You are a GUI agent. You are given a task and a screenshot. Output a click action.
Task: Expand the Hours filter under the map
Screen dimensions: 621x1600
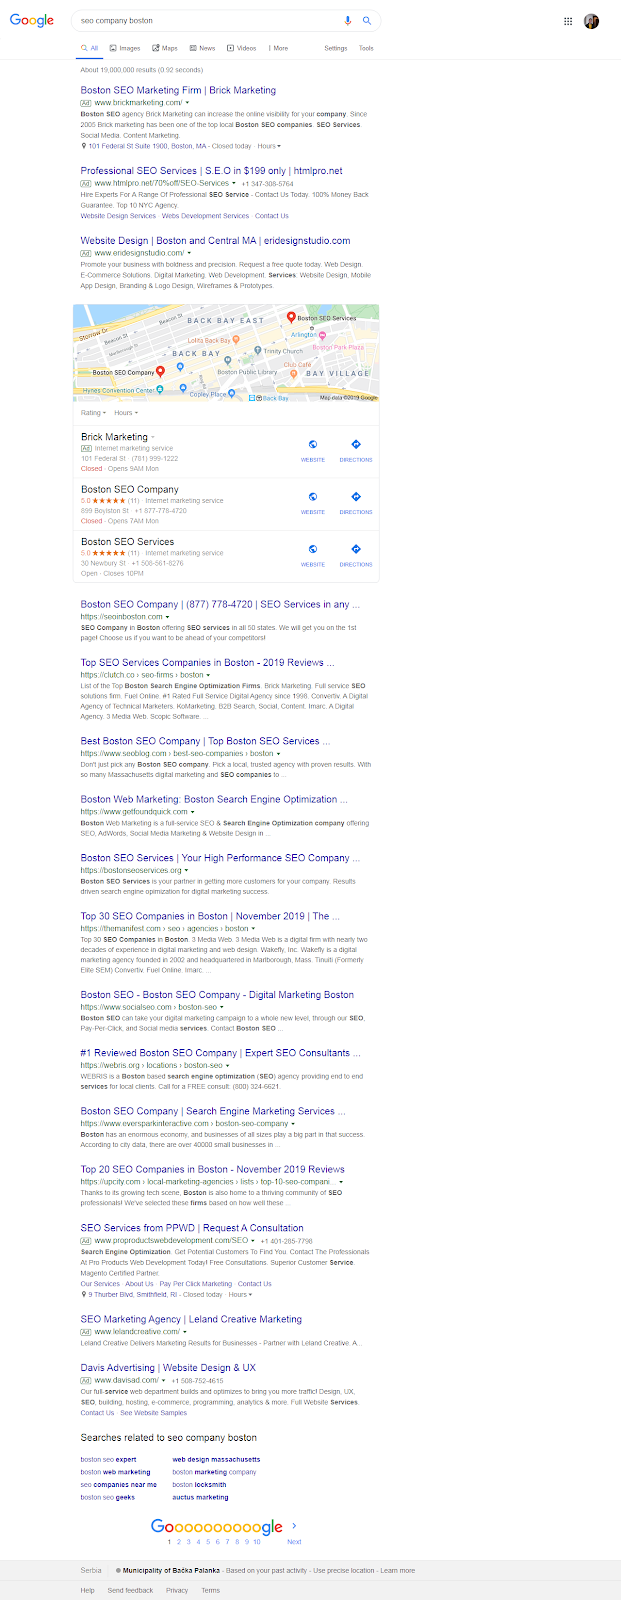pyautogui.click(x=126, y=413)
